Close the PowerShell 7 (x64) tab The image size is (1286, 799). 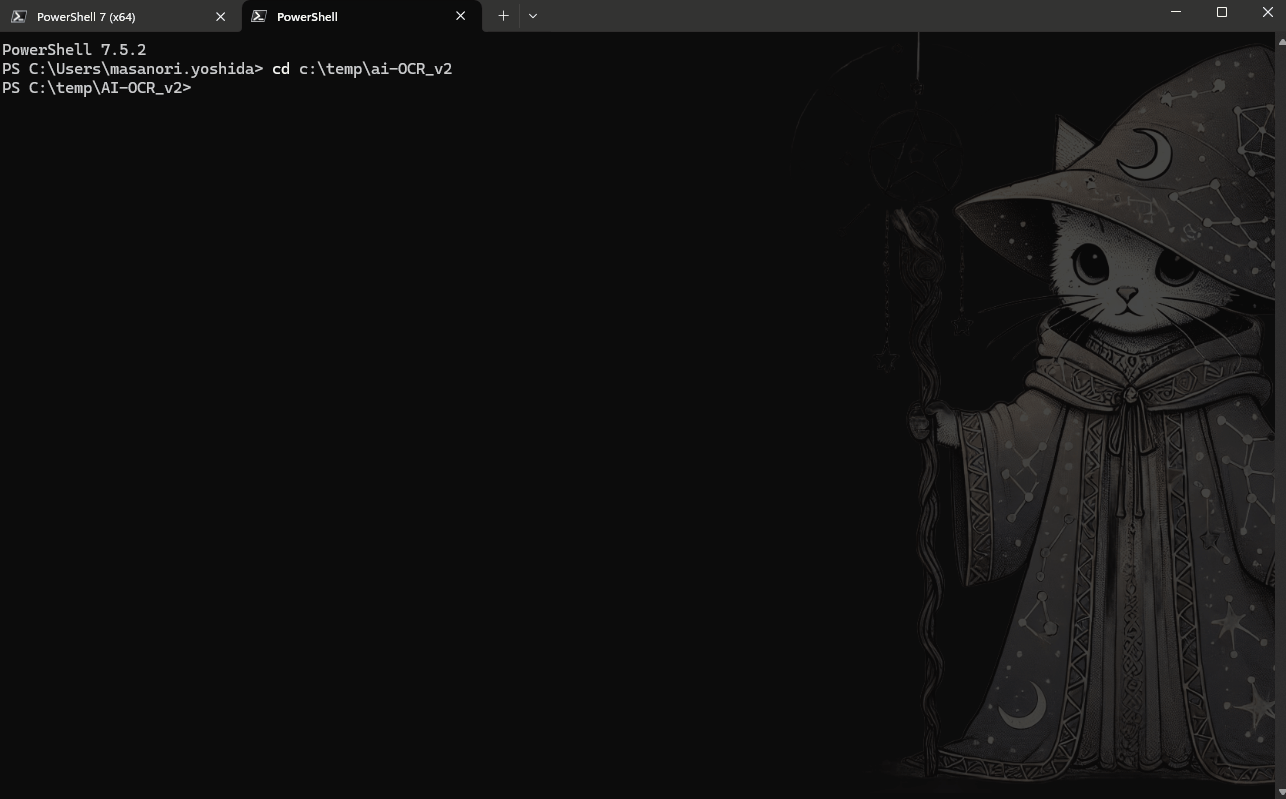click(221, 16)
